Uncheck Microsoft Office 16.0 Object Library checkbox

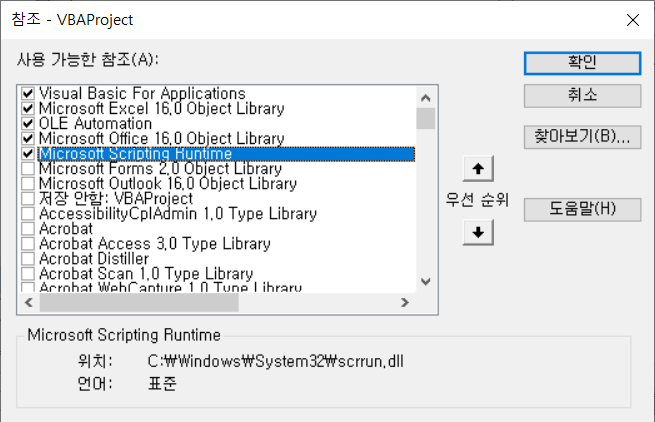(x=28, y=138)
